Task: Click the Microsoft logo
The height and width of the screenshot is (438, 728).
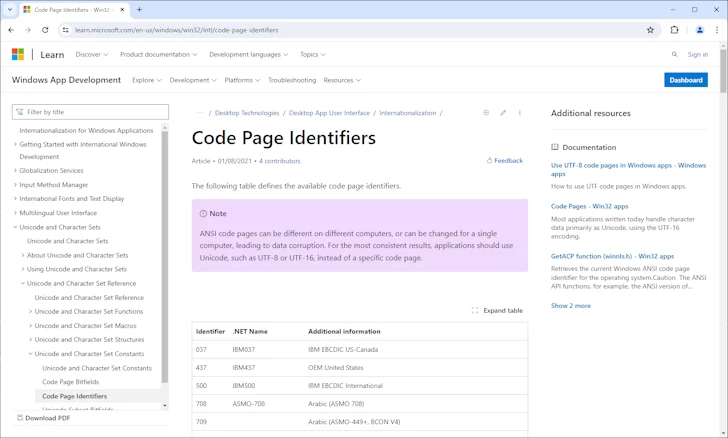Action: 18,54
